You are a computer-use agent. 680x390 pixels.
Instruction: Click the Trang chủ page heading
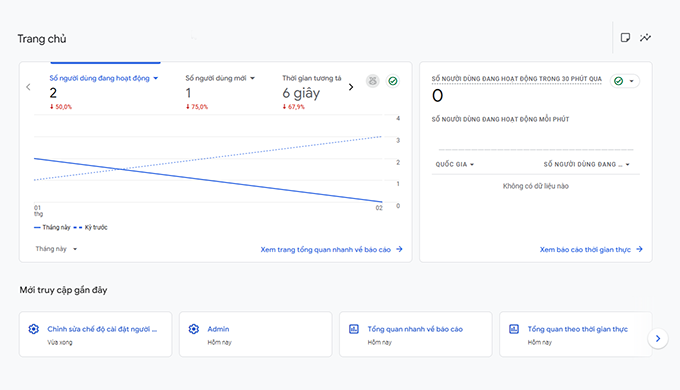pyautogui.click(x=42, y=39)
